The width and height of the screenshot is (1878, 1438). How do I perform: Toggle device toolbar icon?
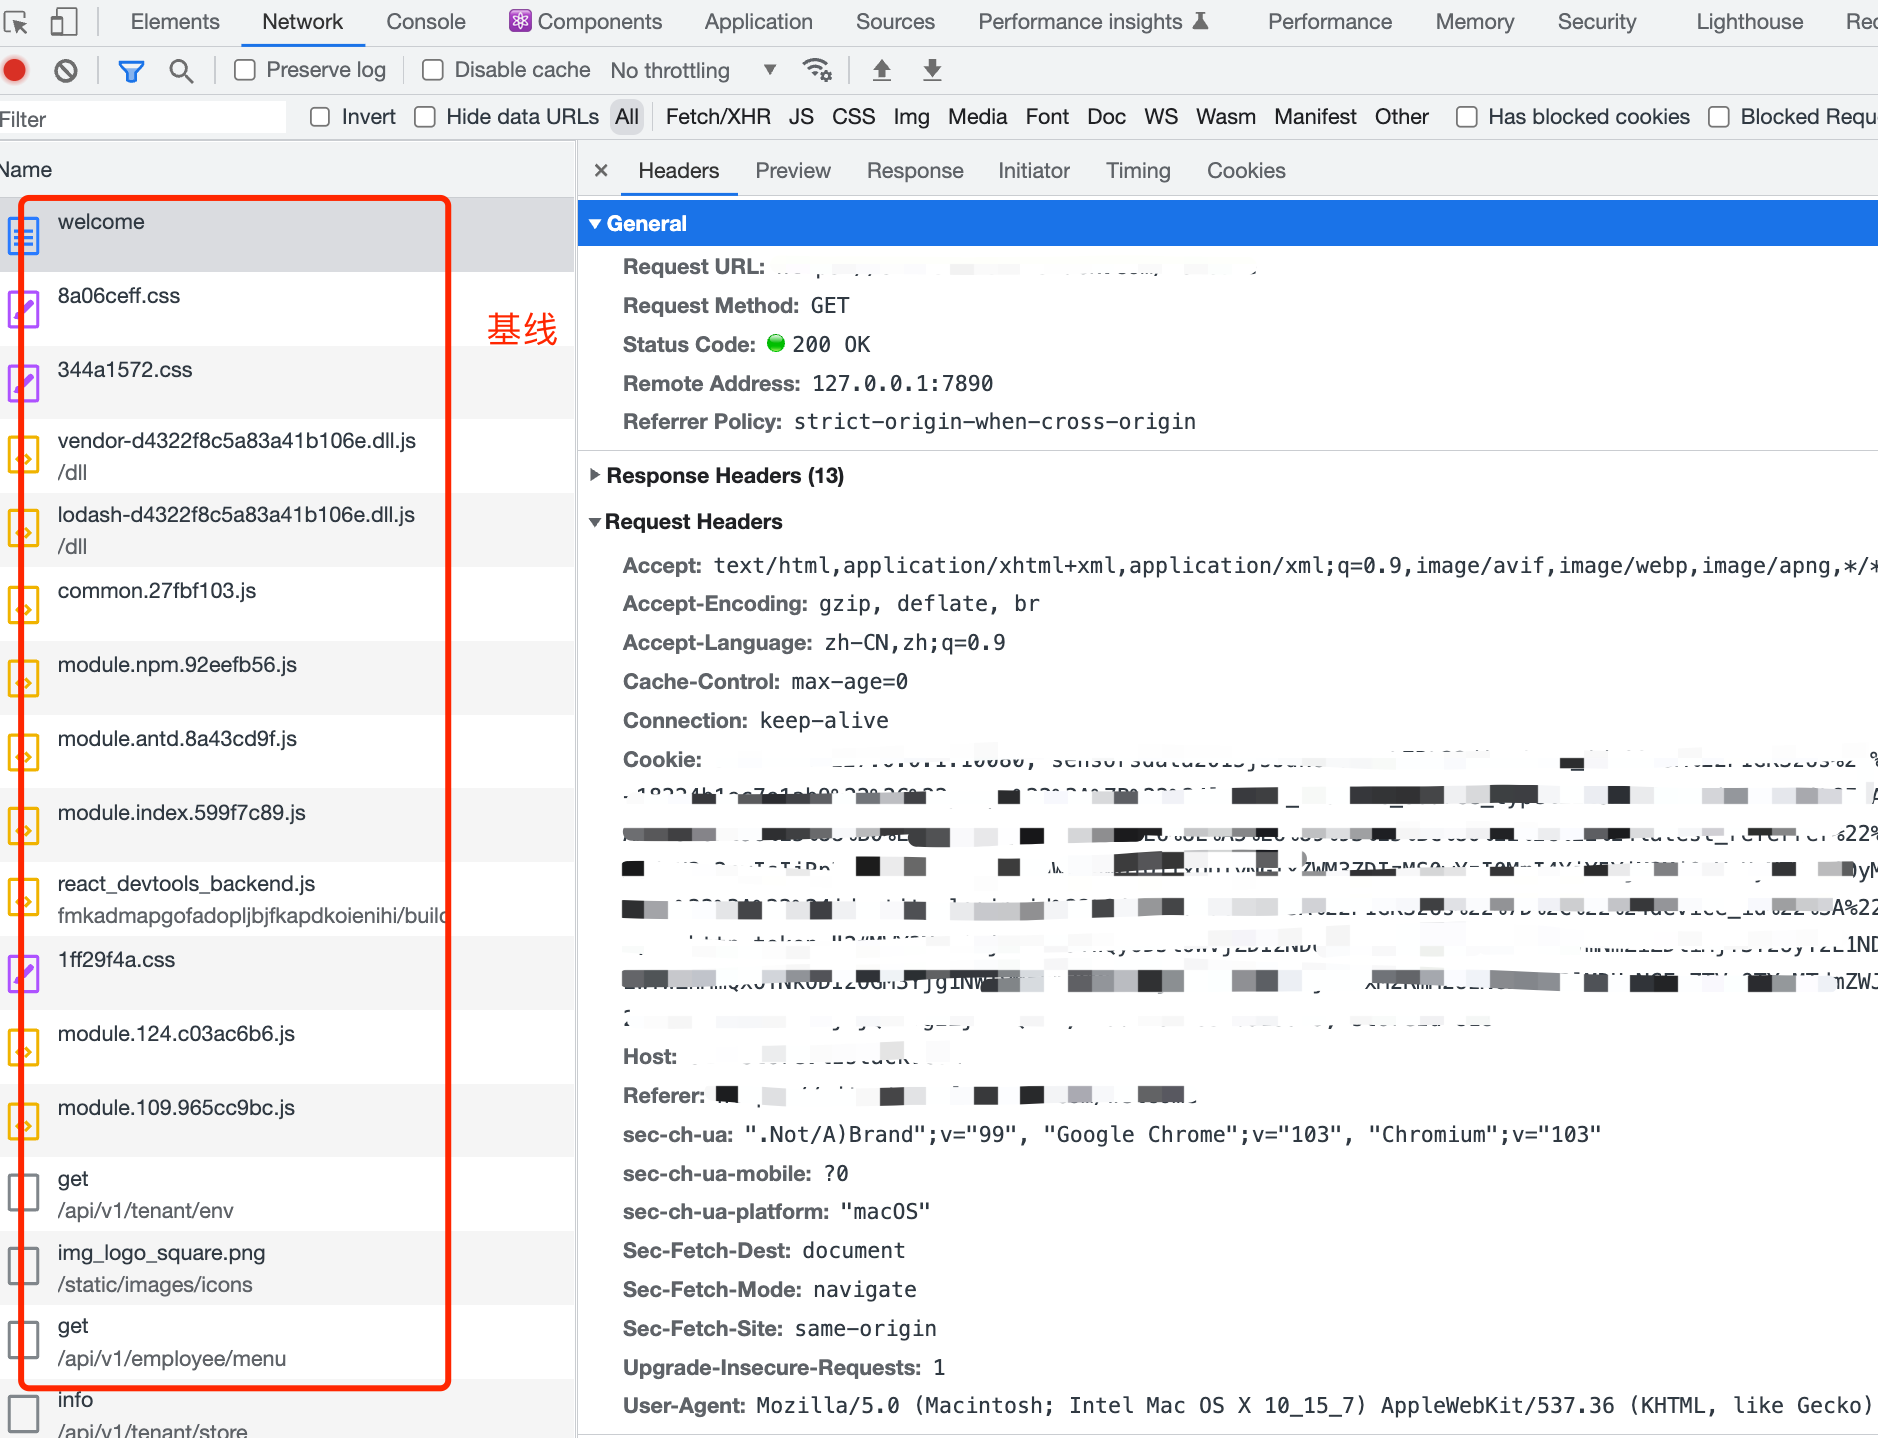tap(64, 21)
